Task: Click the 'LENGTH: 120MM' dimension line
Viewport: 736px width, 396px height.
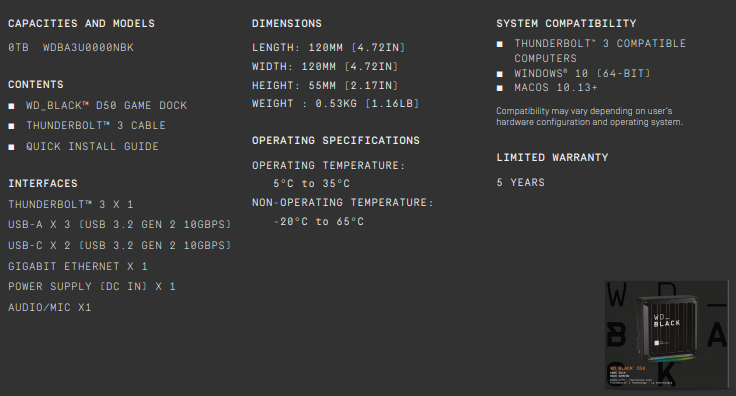Action: pyautogui.click(x=329, y=47)
